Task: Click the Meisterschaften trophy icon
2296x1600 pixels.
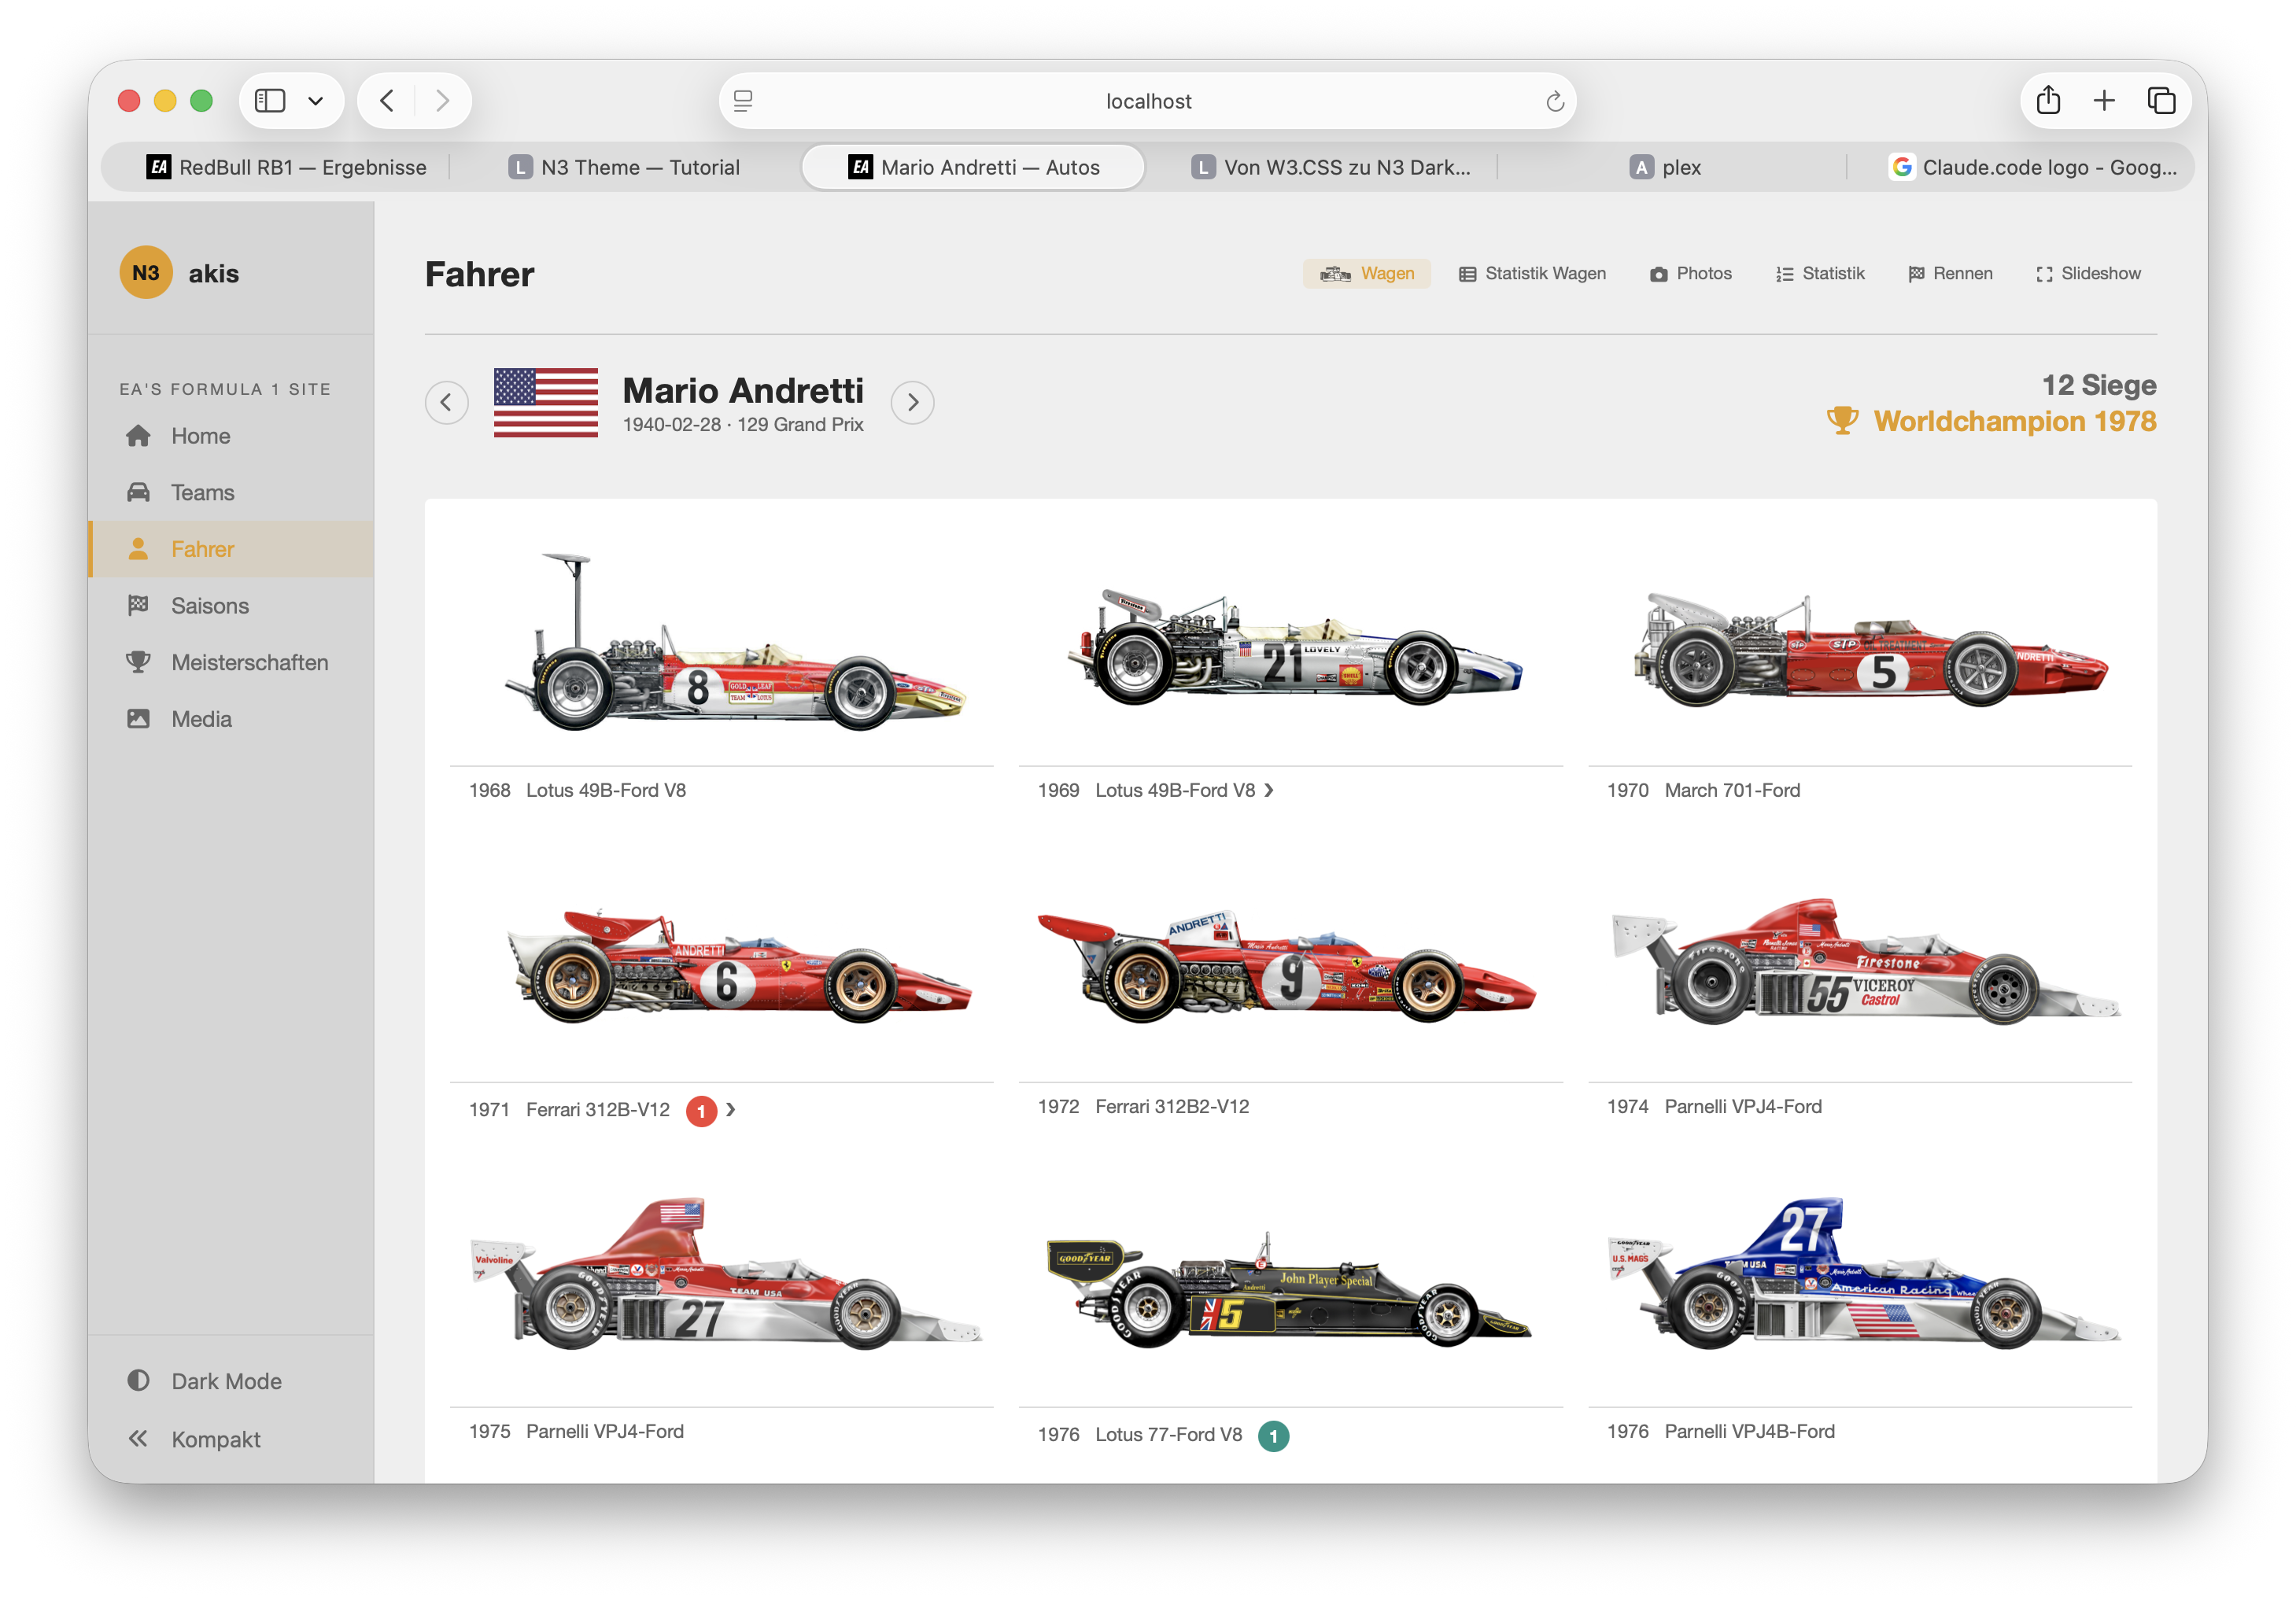Action: pyautogui.click(x=138, y=662)
